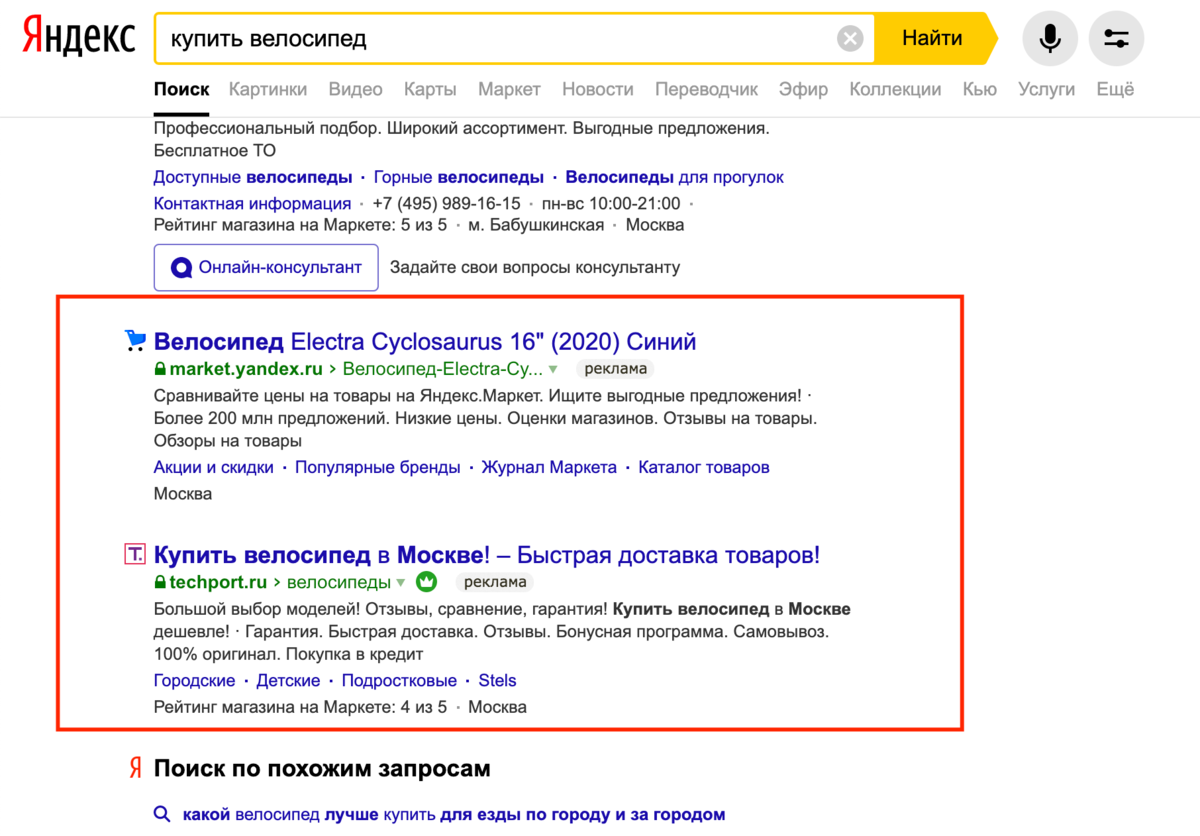Open the Горные велосипеды link

coord(458,177)
